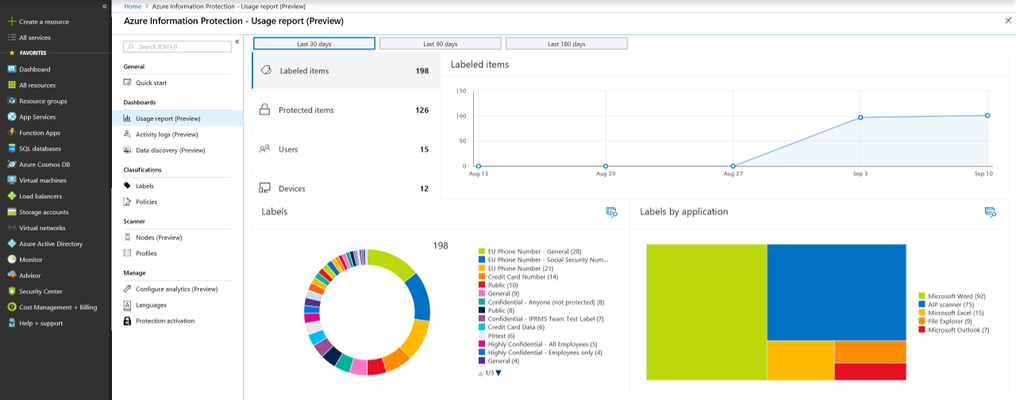This screenshot has width=1016, height=400.
Task: Select the Last 30 days range
Action: [314, 44]
